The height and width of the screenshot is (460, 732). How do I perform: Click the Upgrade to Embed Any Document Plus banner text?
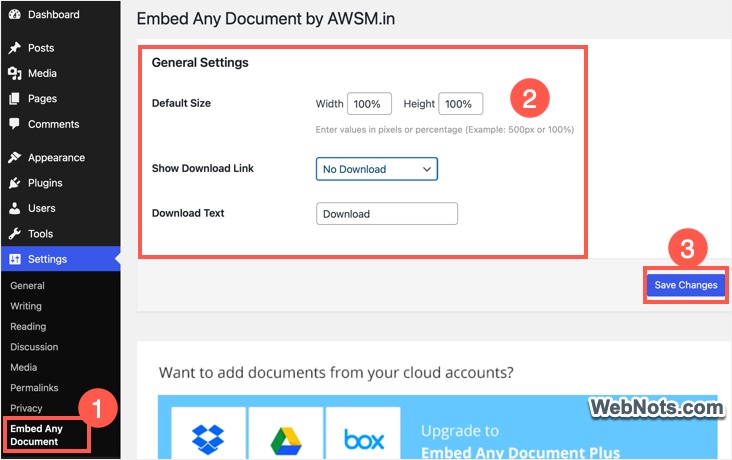[521, 441]
